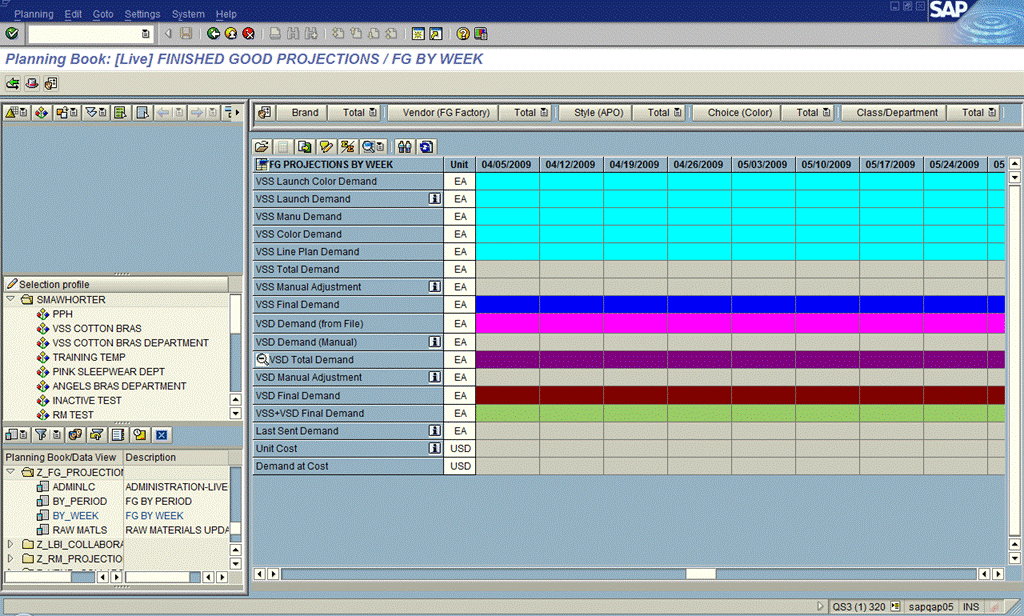1024x616 pixels.
Task: Click the info icon on Last Sent Demand row
Action: pyautogui.click(x=434, y=430)
